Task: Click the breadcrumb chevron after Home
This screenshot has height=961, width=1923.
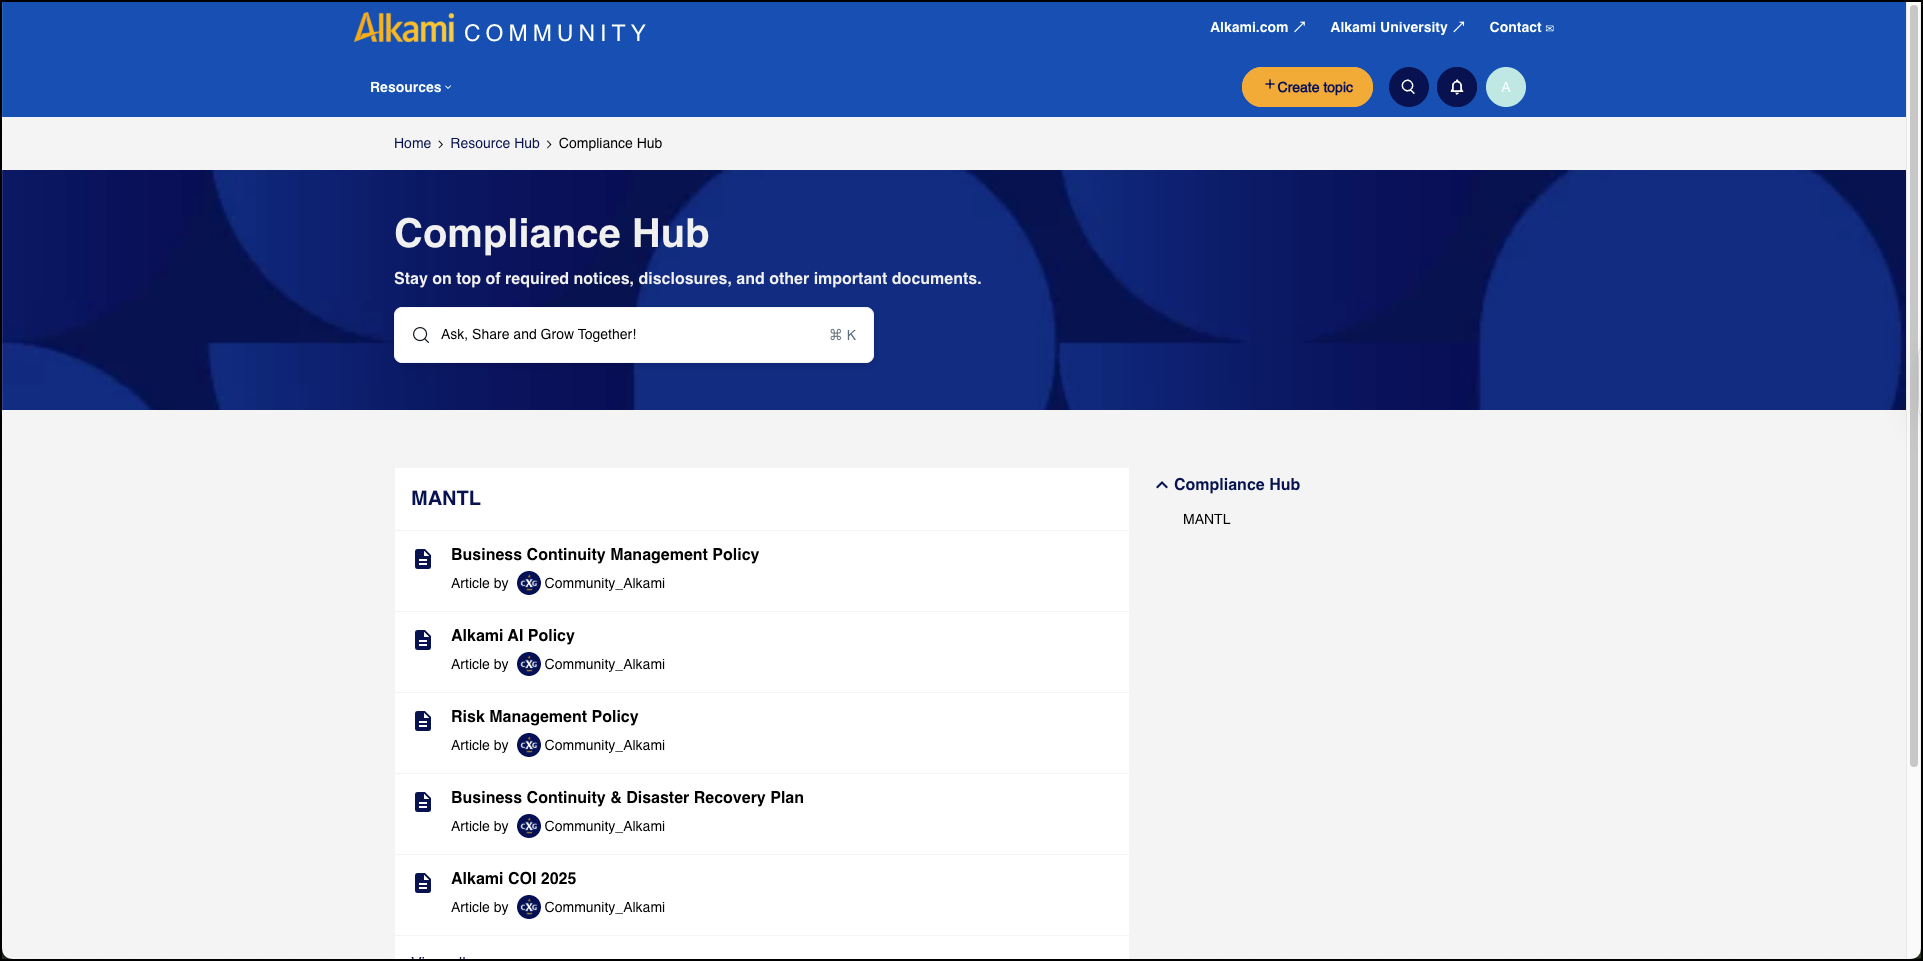Action: point(439,143)
